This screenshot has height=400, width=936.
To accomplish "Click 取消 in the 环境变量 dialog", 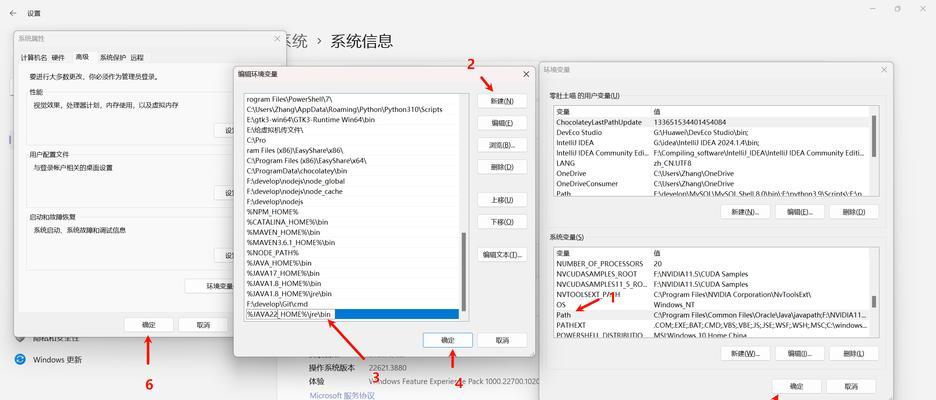I will tap(851, 386).
